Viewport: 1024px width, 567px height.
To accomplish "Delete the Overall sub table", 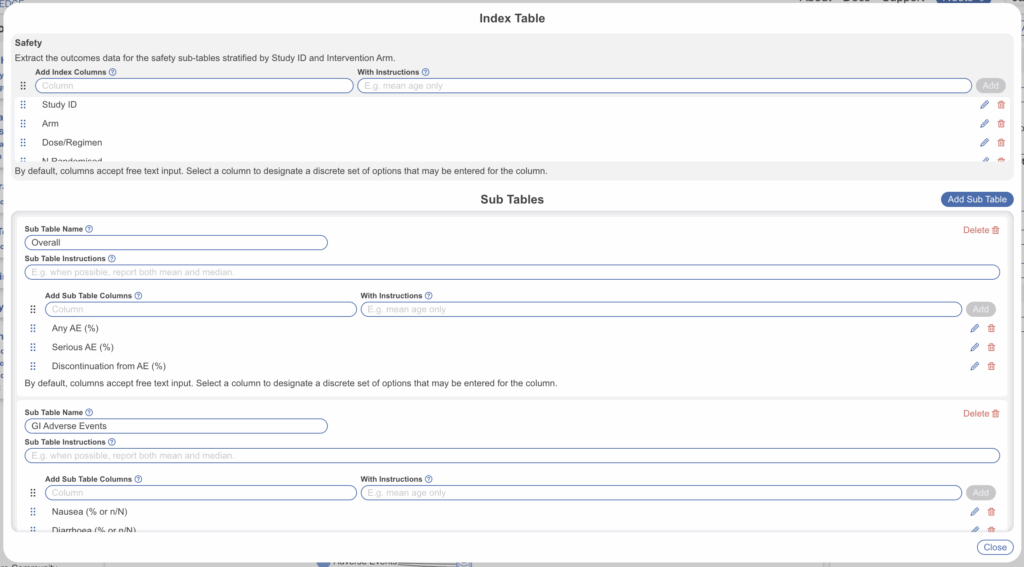I will coord(980,230).
